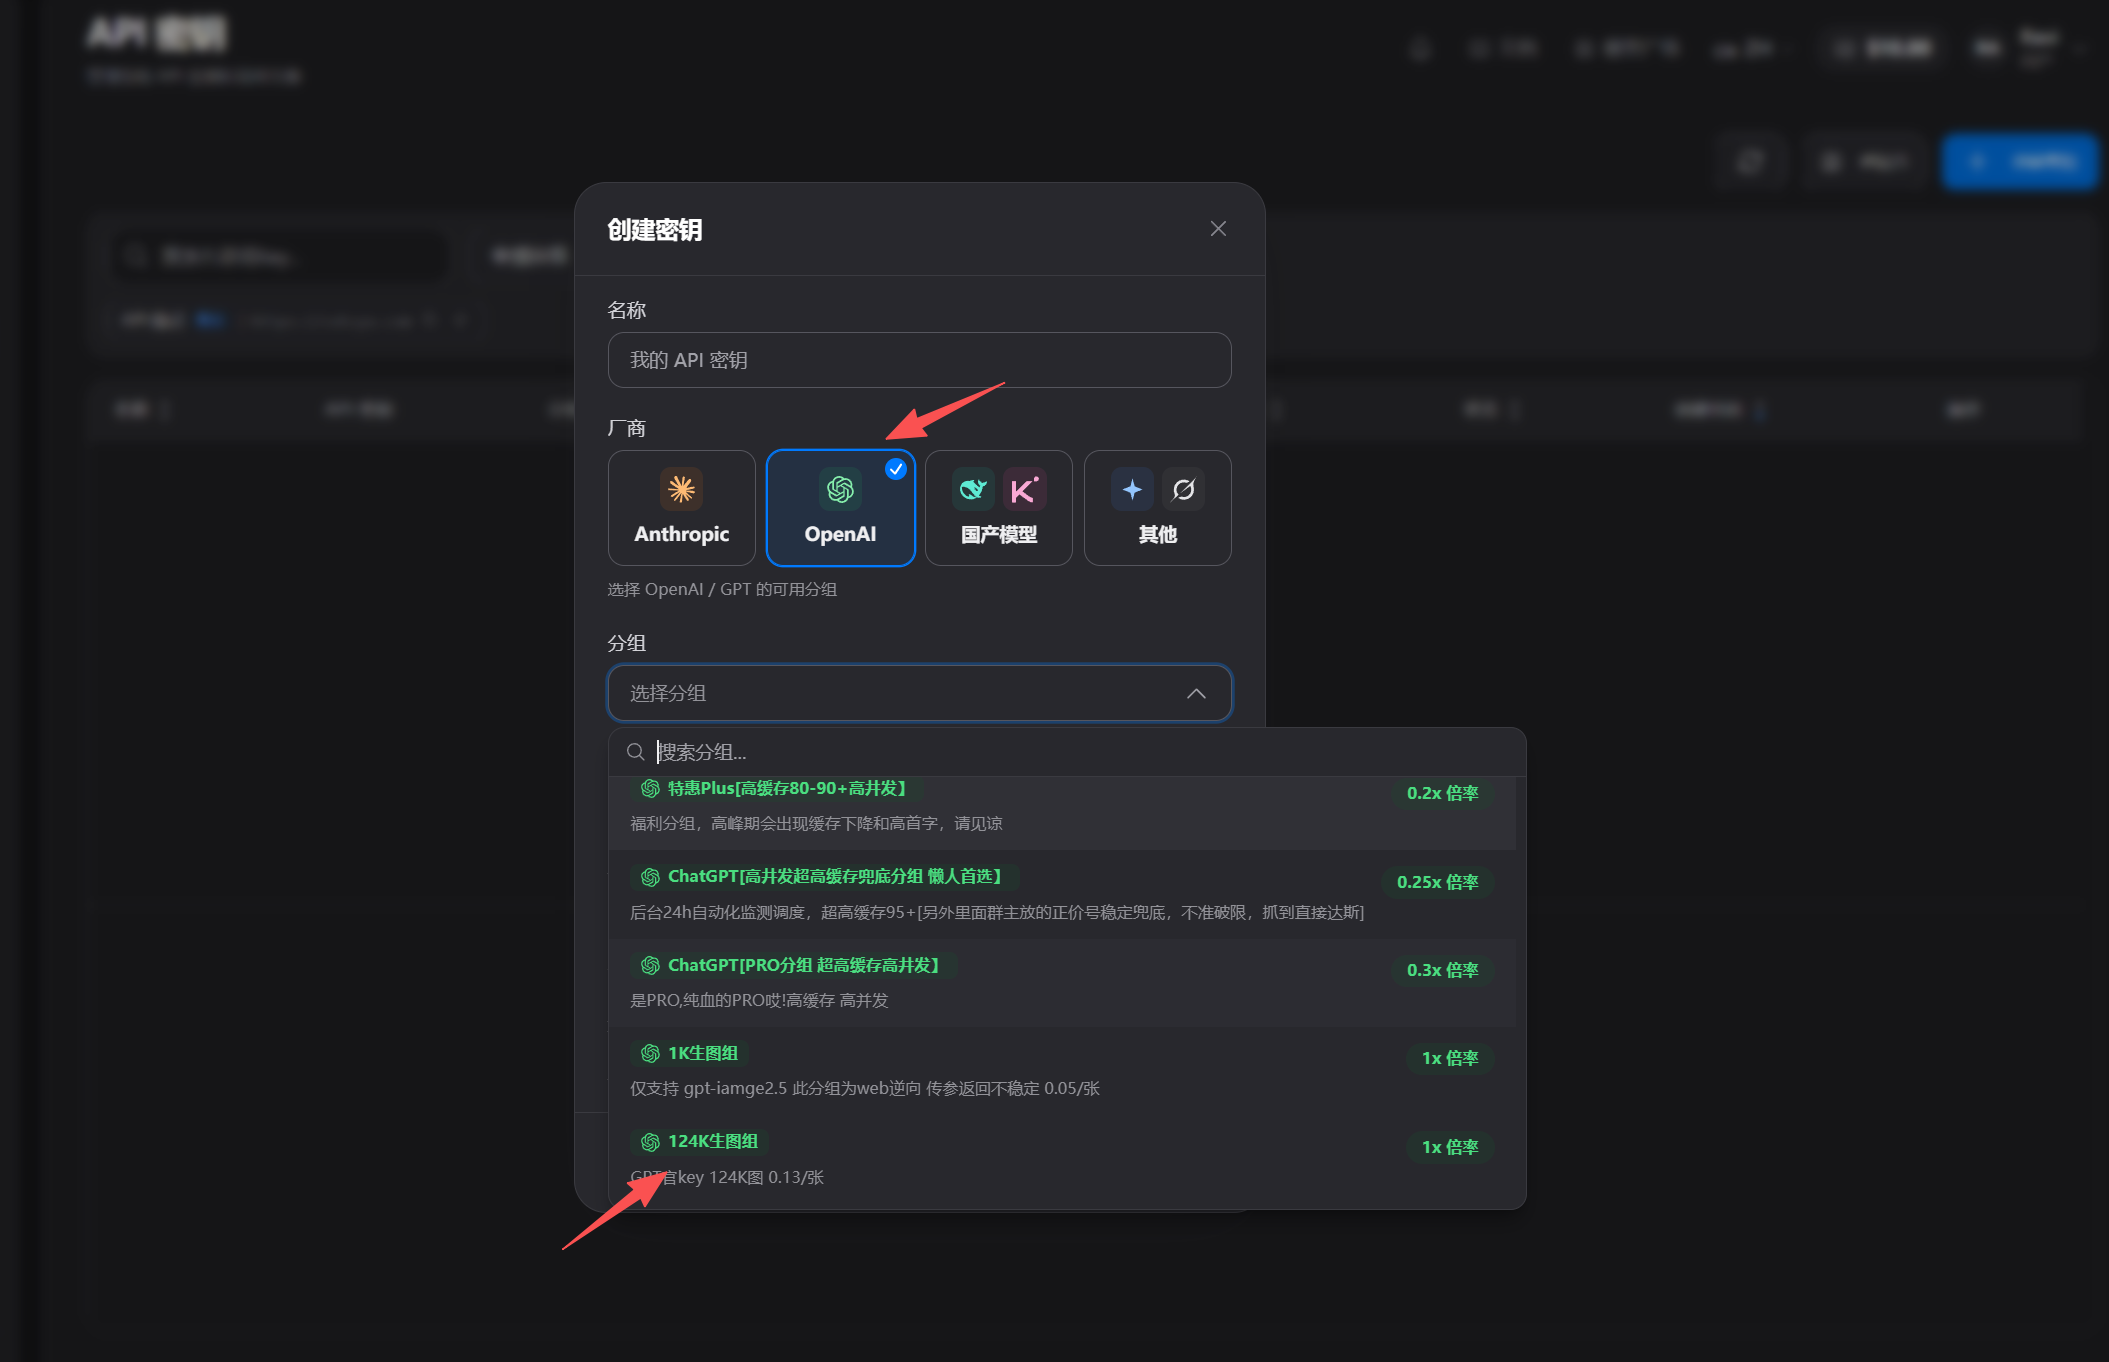Click the search box in background page

280,257
